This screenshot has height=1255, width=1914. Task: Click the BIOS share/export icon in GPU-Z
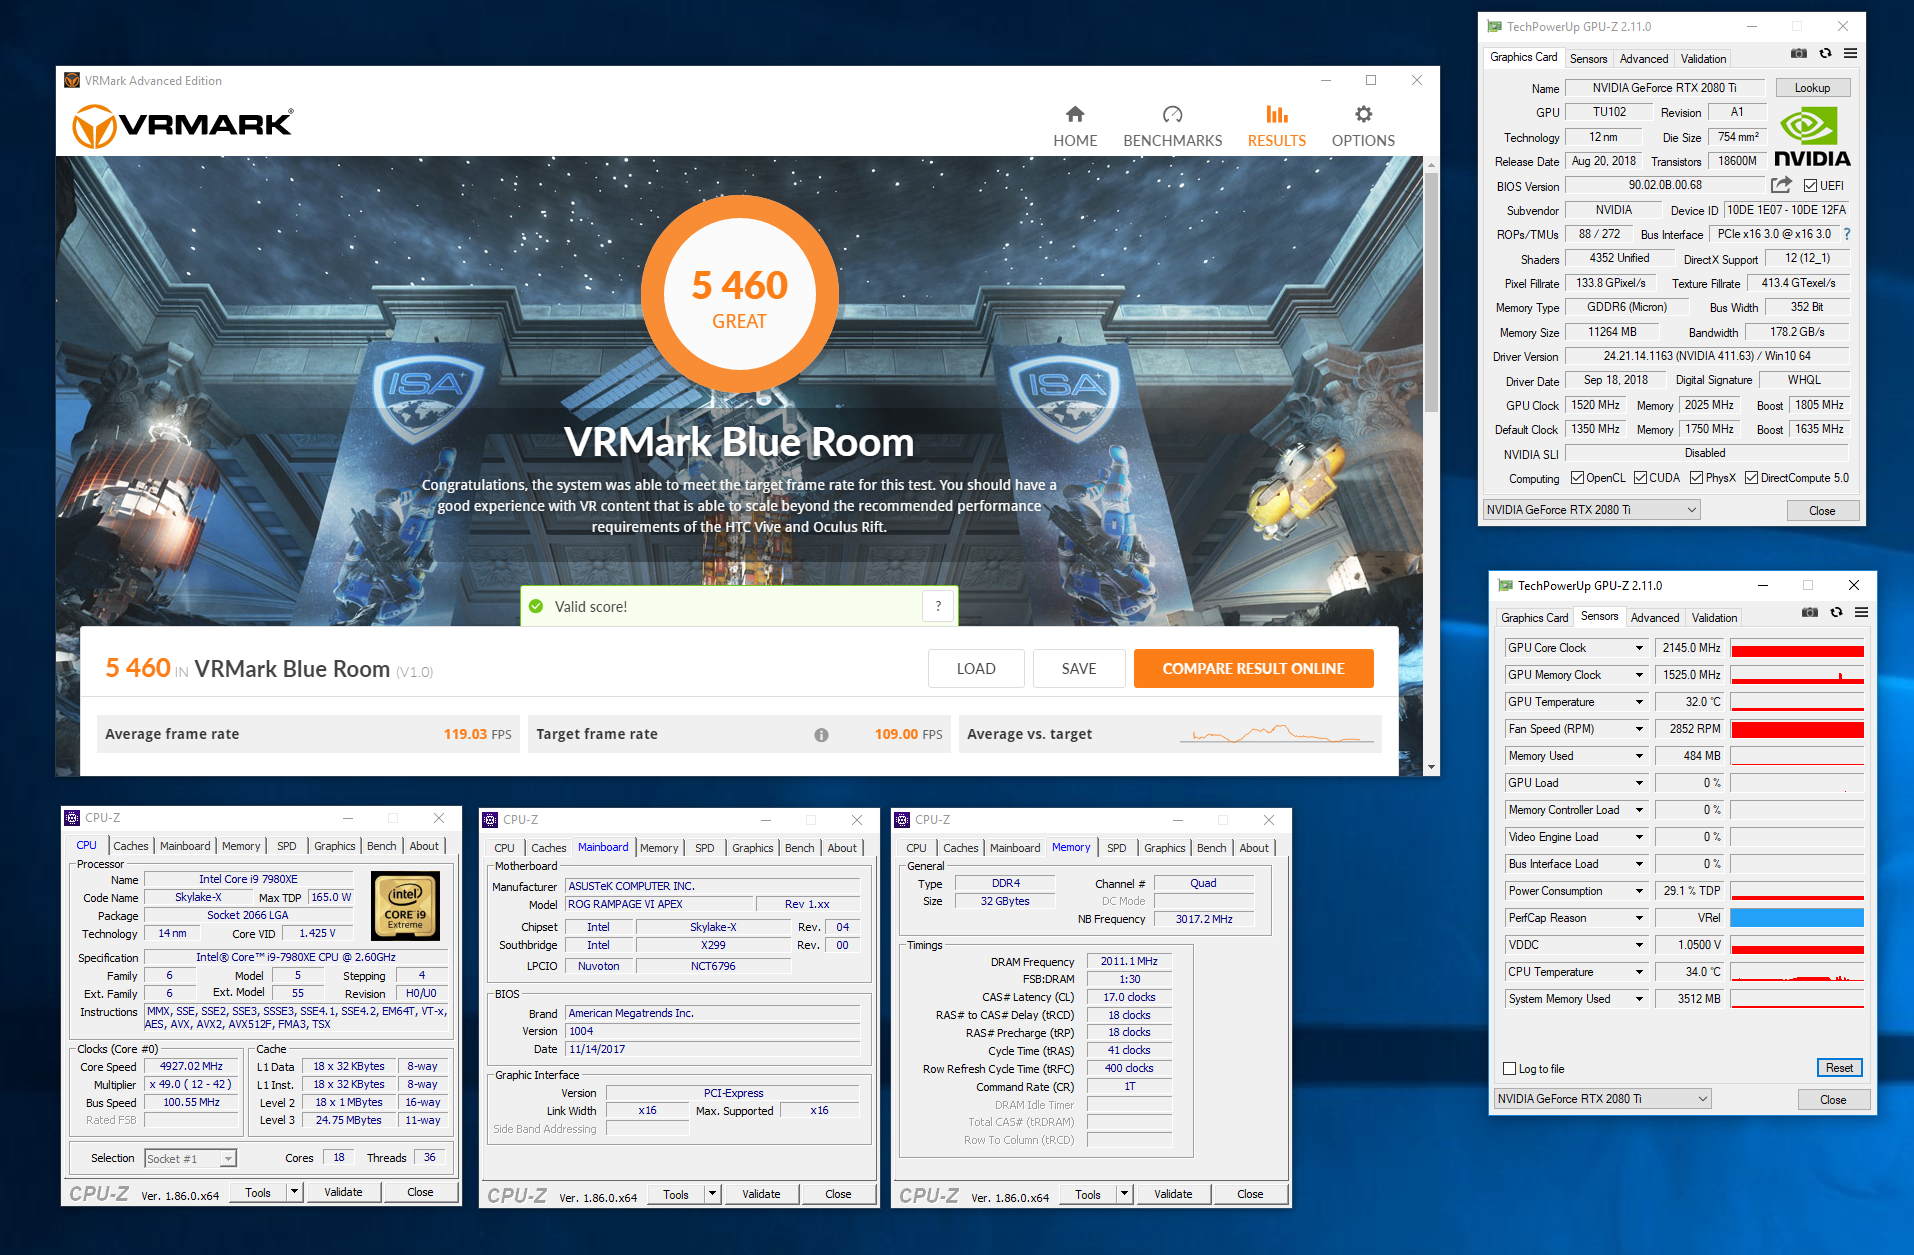[x=1781, y=185]
